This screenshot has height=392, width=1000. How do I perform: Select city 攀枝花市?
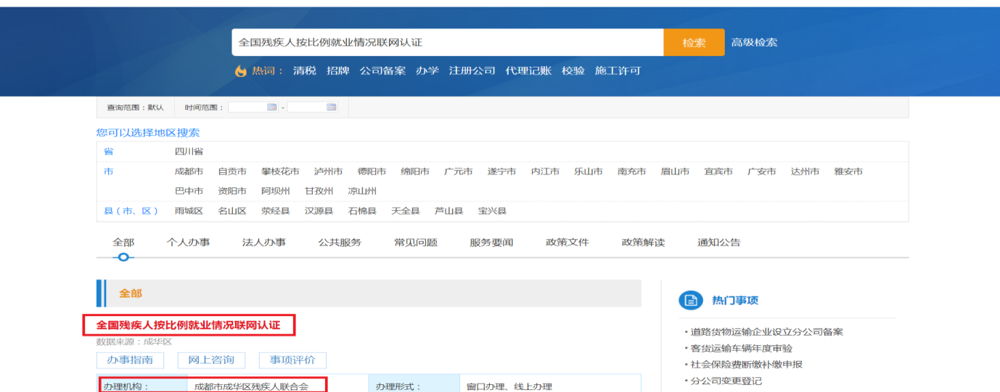[x=280, y=171]
